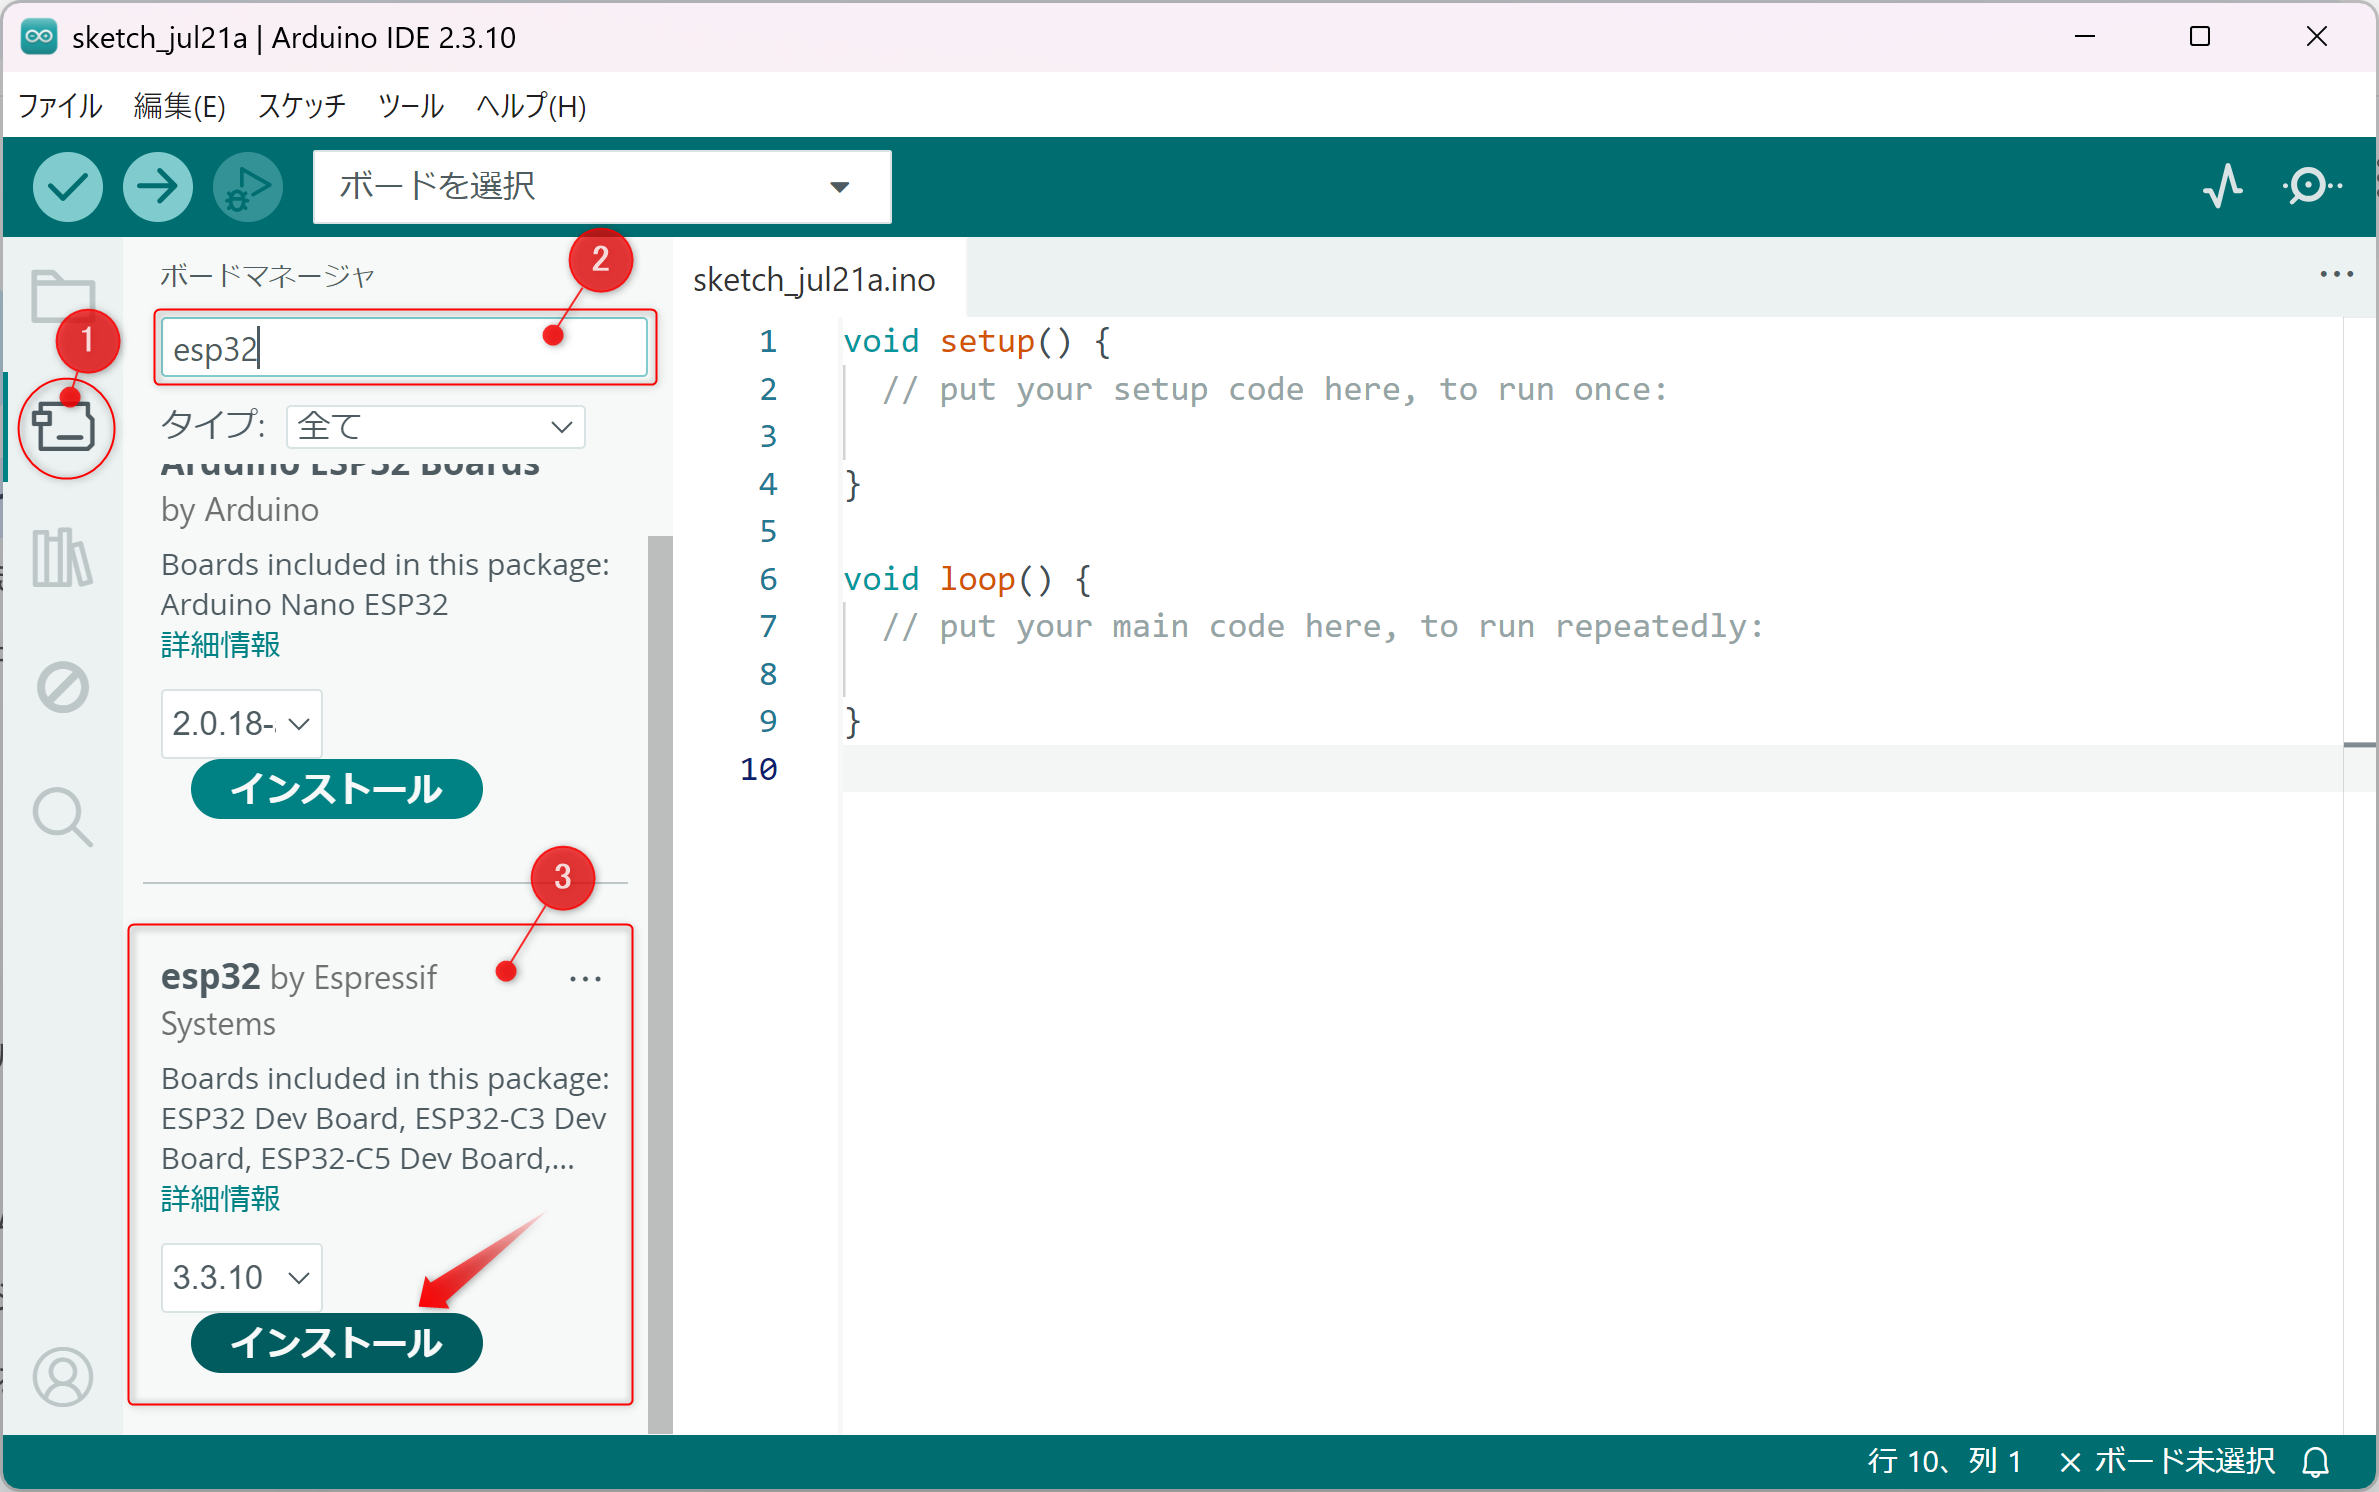Viewport: 2379px width, 1492px height.
Task: Open the esp32 package three-dot menu
Action: (585, 979)
